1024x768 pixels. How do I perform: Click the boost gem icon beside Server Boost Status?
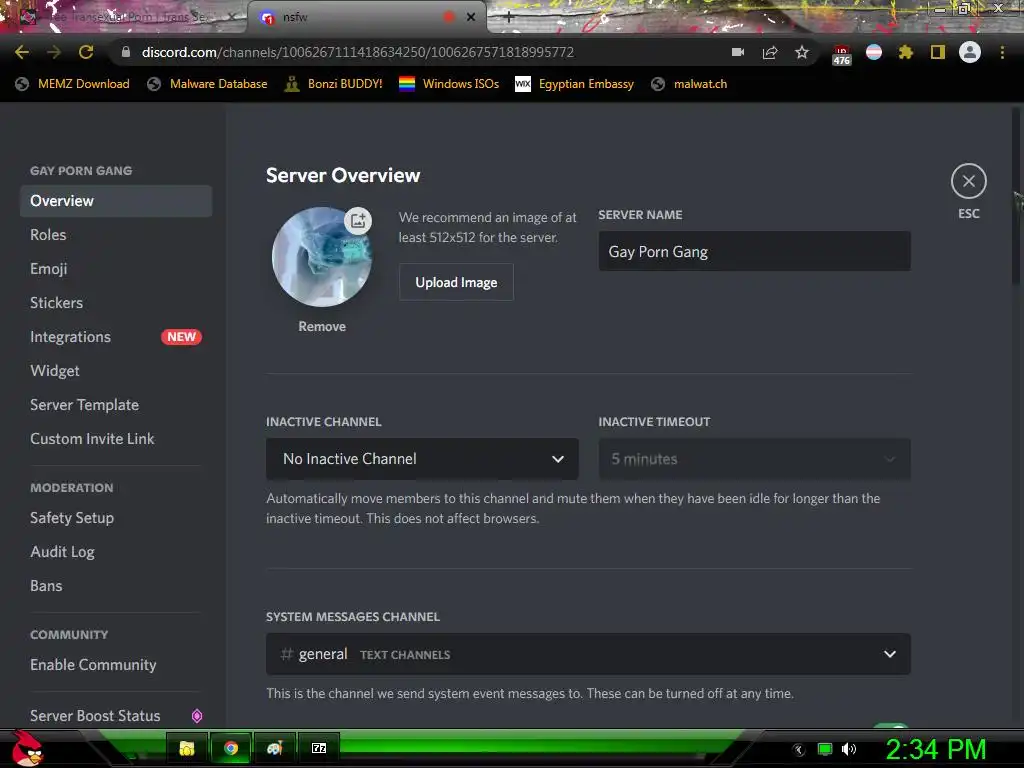click(197, 716)
